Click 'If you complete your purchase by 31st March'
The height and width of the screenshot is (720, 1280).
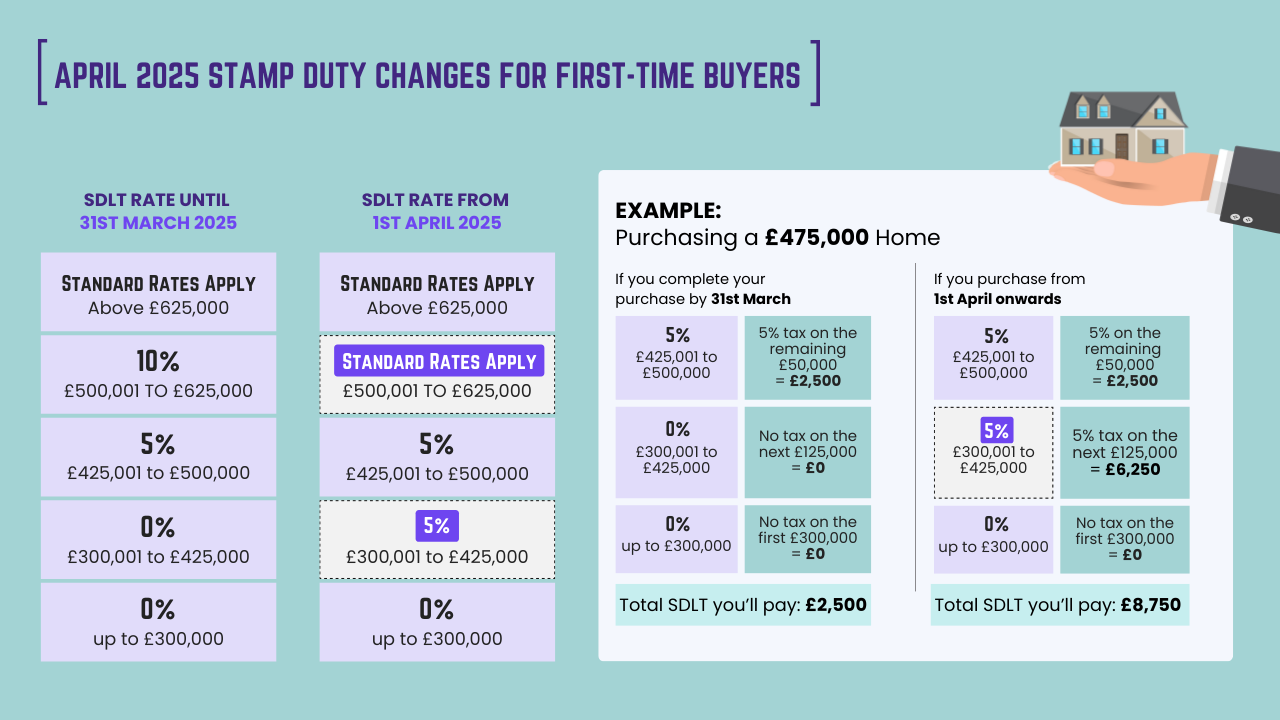coord(702,289)
